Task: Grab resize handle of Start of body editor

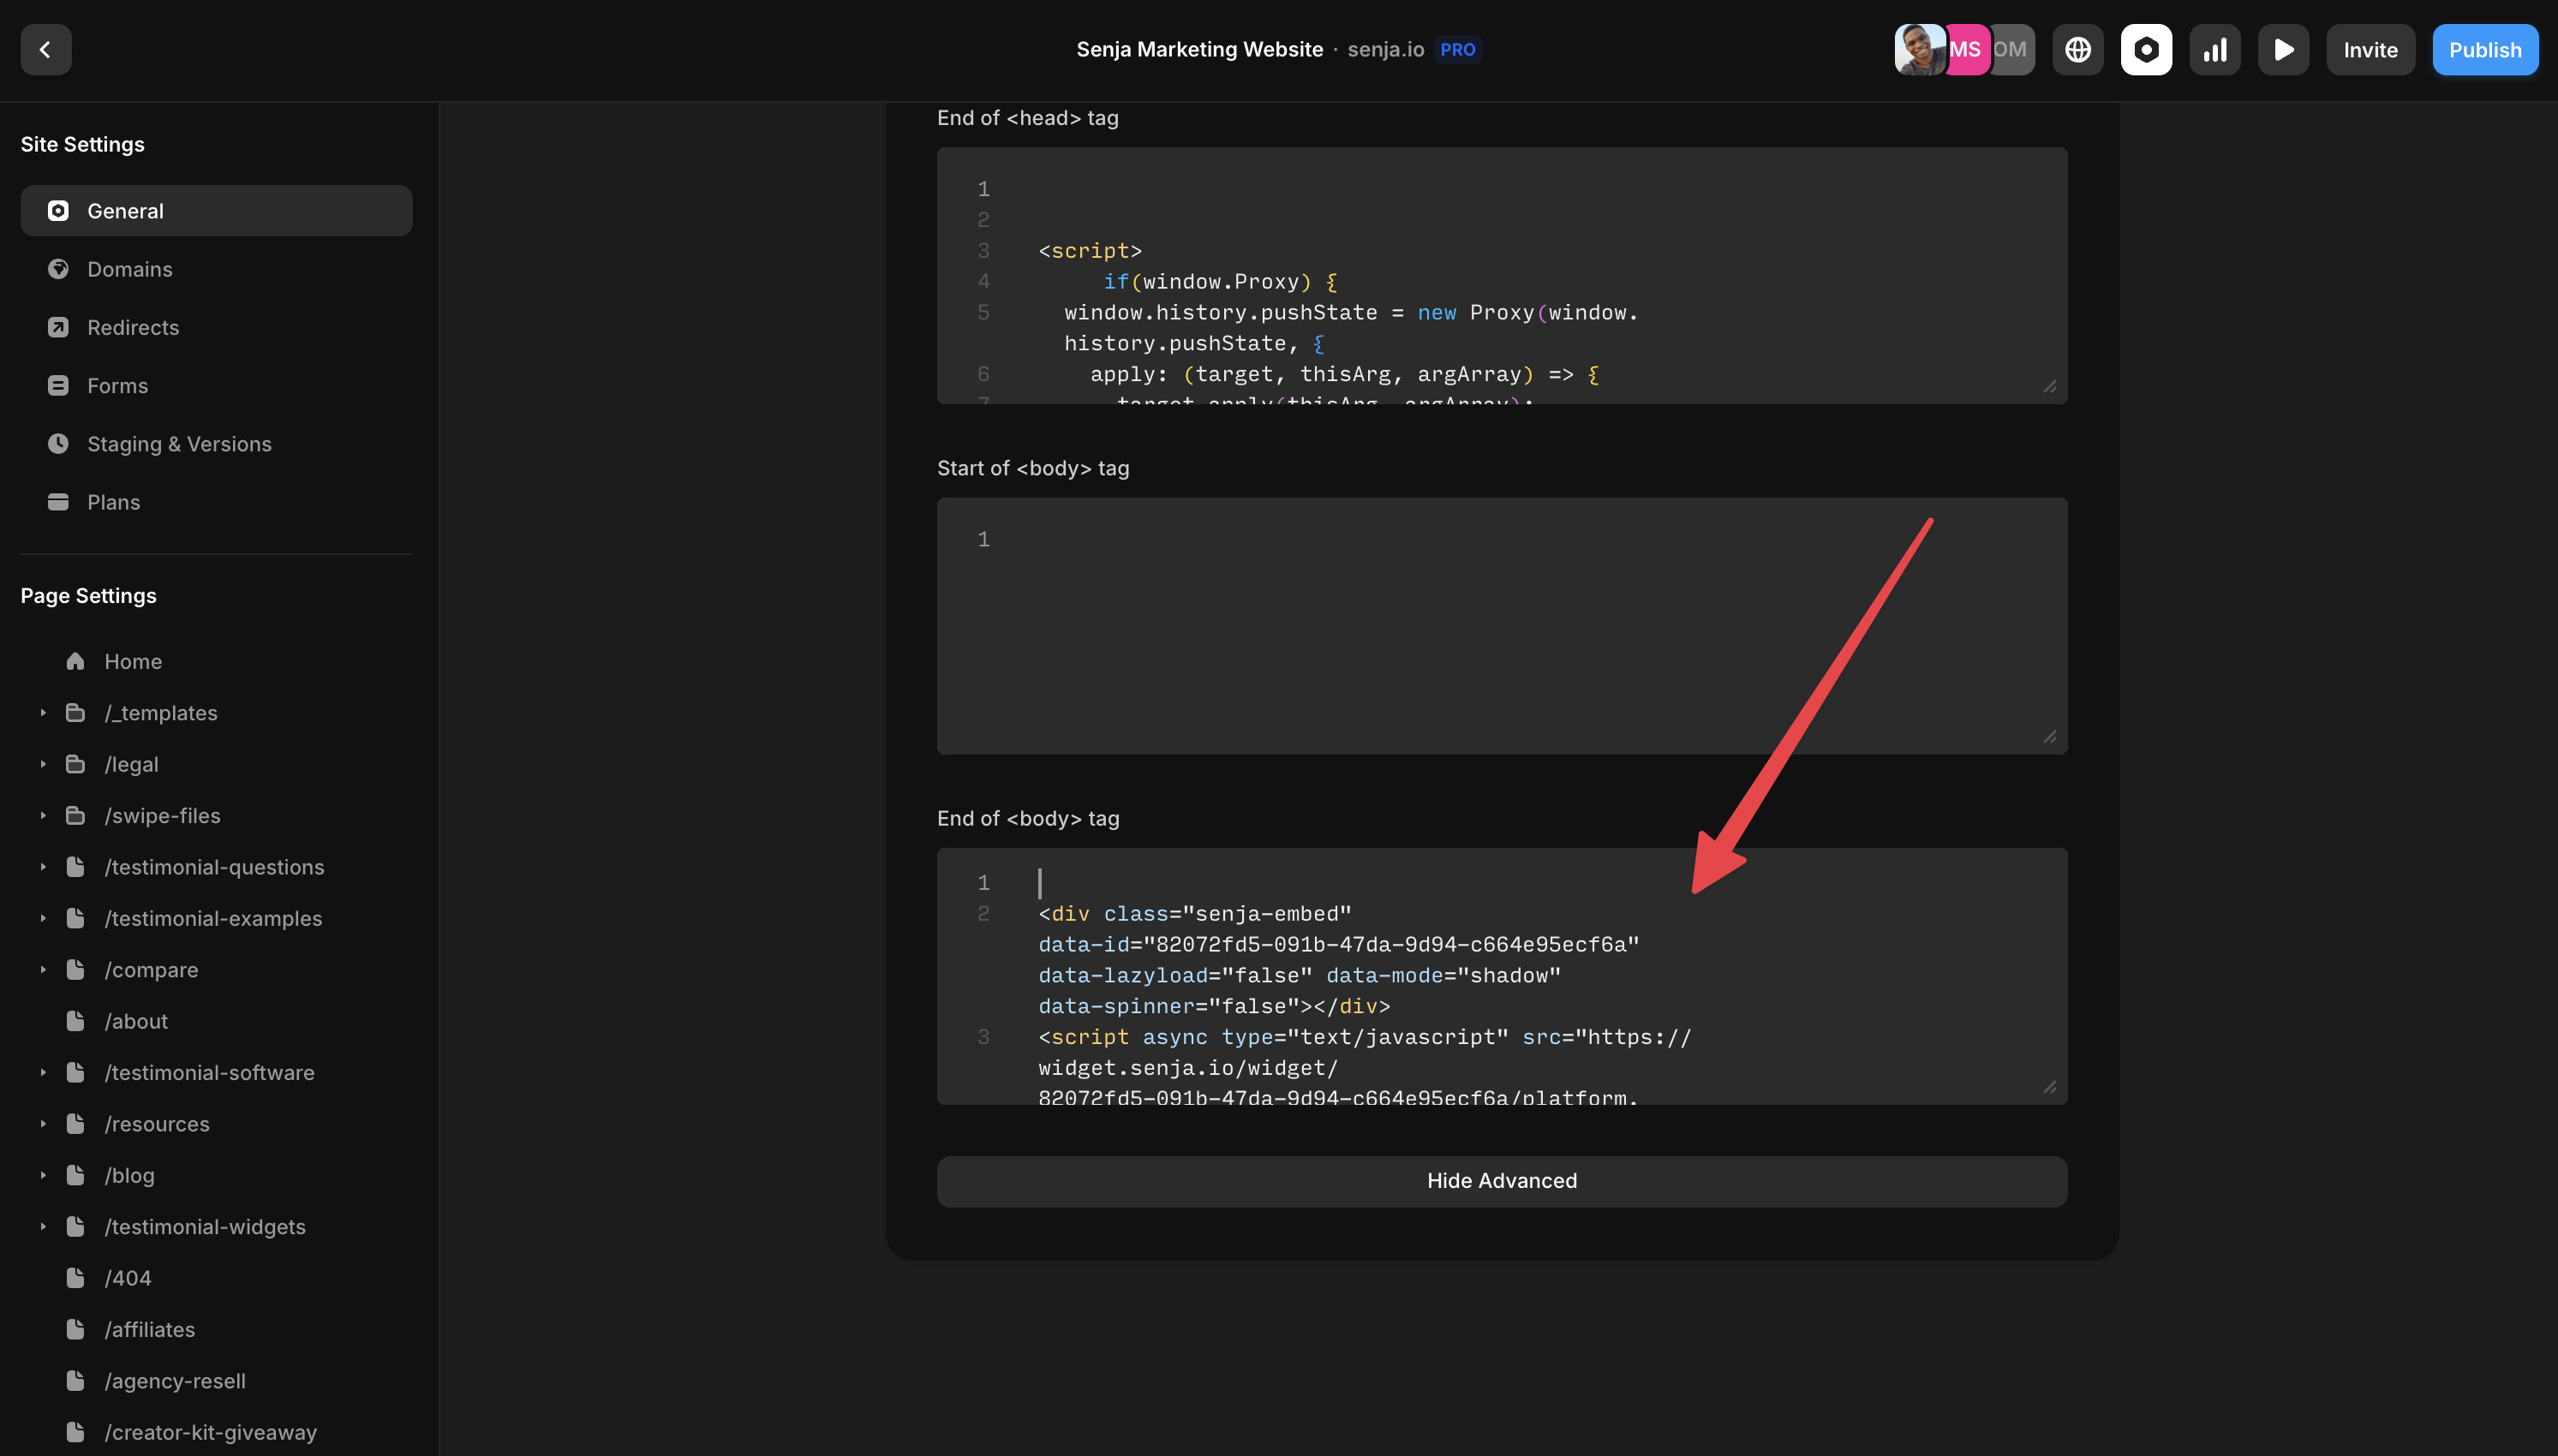Action: pos(2051,737)
